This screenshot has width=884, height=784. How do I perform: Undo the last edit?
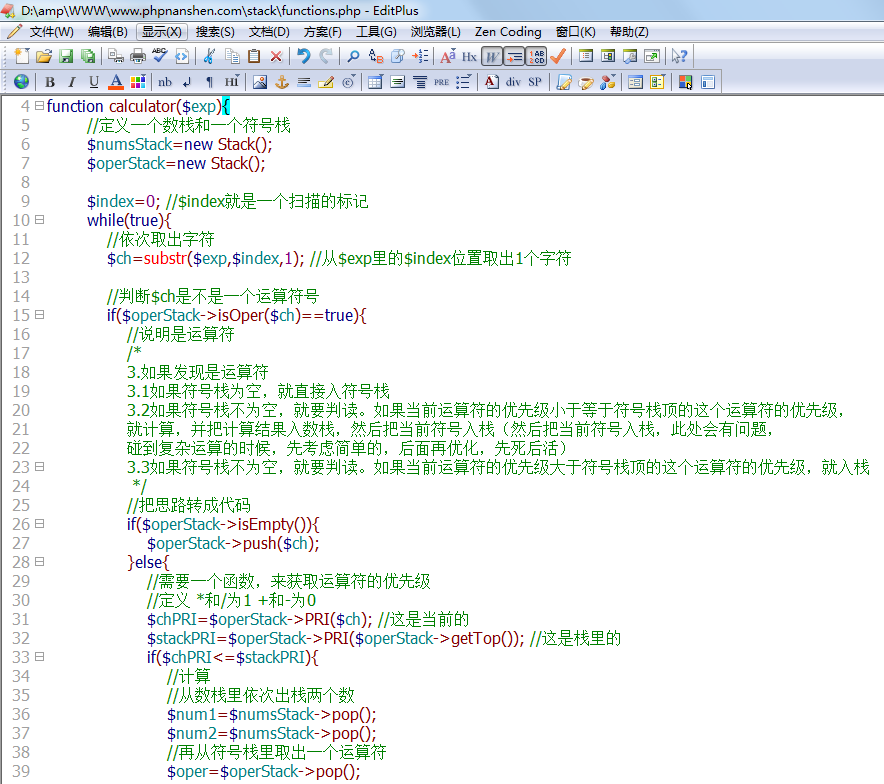coord(304,56)
